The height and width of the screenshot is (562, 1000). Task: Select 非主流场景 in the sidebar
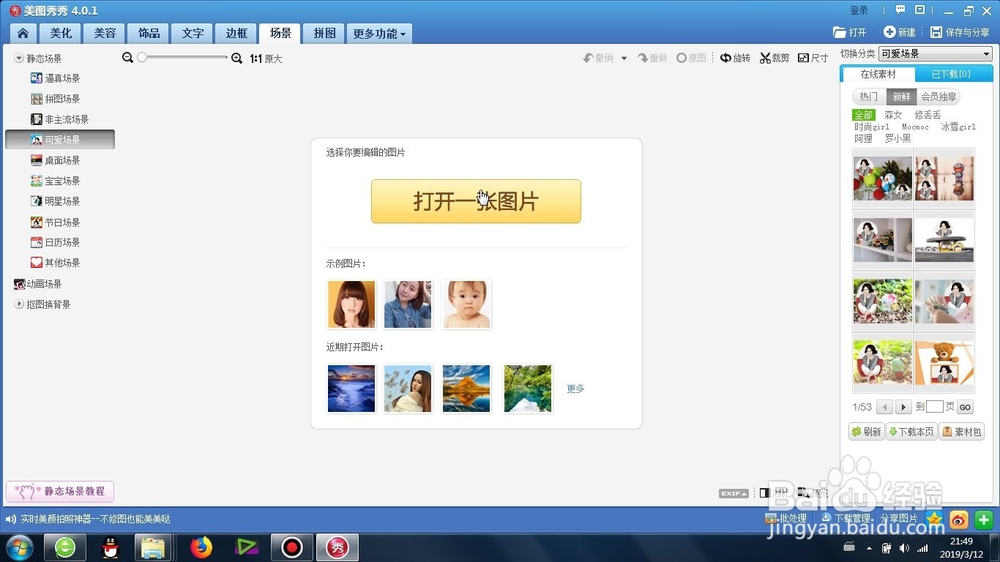[60, 119]
